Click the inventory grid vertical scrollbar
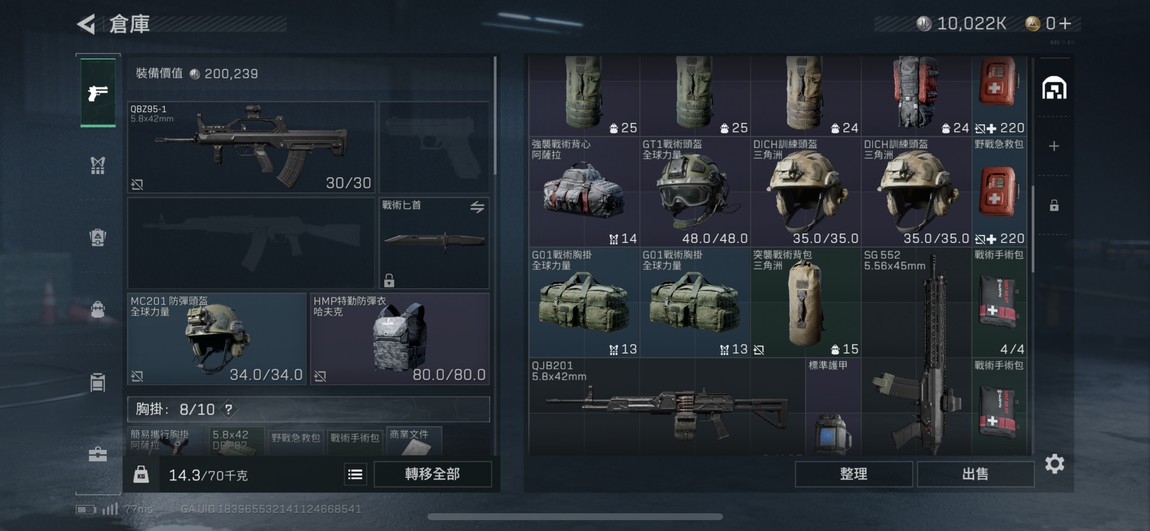Screen dimensions: 1150x531 (x=1033, y=229)
